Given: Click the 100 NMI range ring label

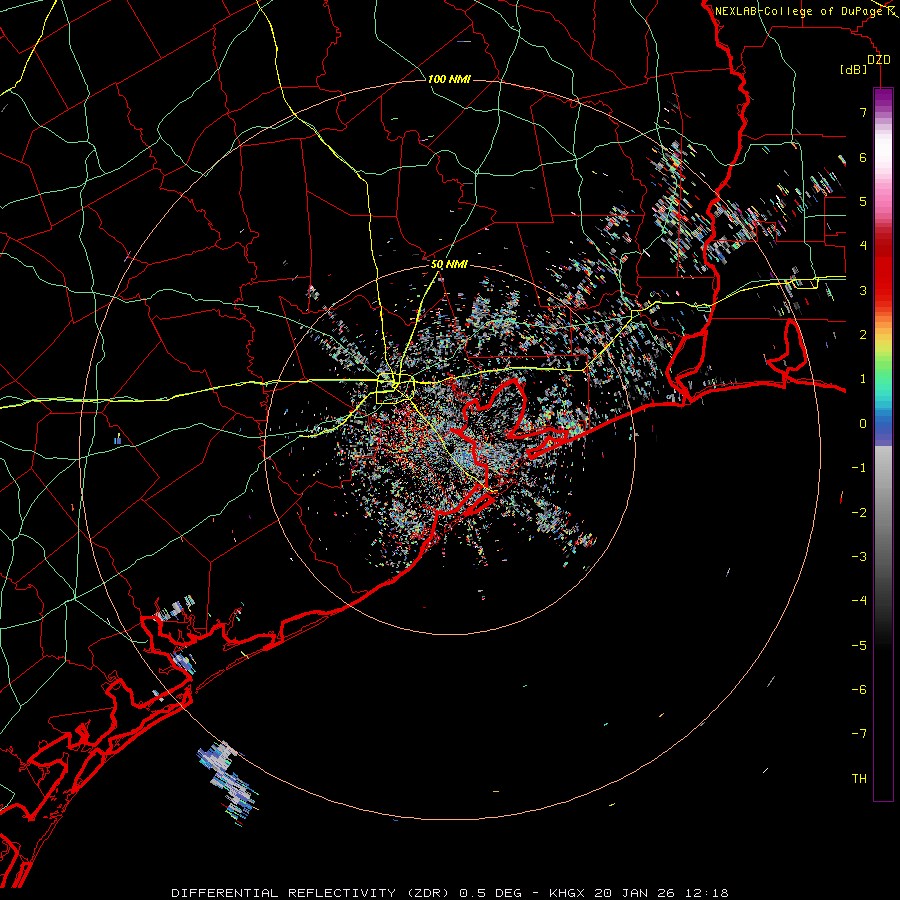Looking at the screenshot, I should (x=449, y=79).
